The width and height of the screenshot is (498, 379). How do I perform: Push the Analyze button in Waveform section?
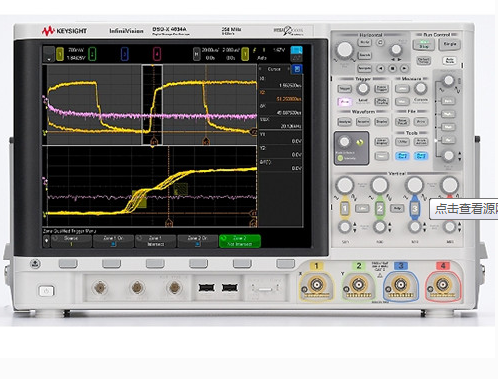tap(345, 122)
